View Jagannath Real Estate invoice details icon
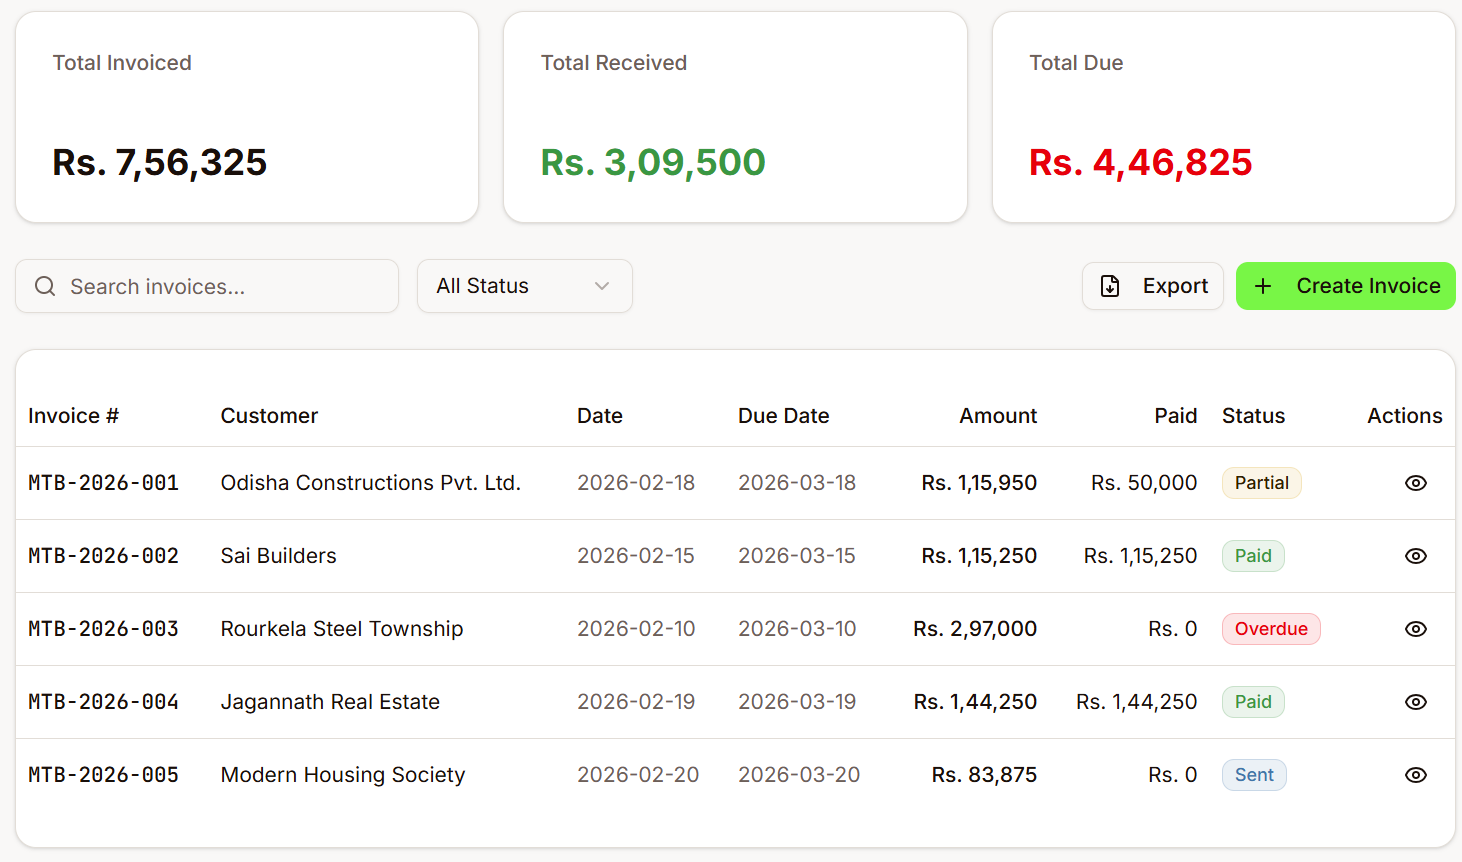 (x=1415, y=702)
